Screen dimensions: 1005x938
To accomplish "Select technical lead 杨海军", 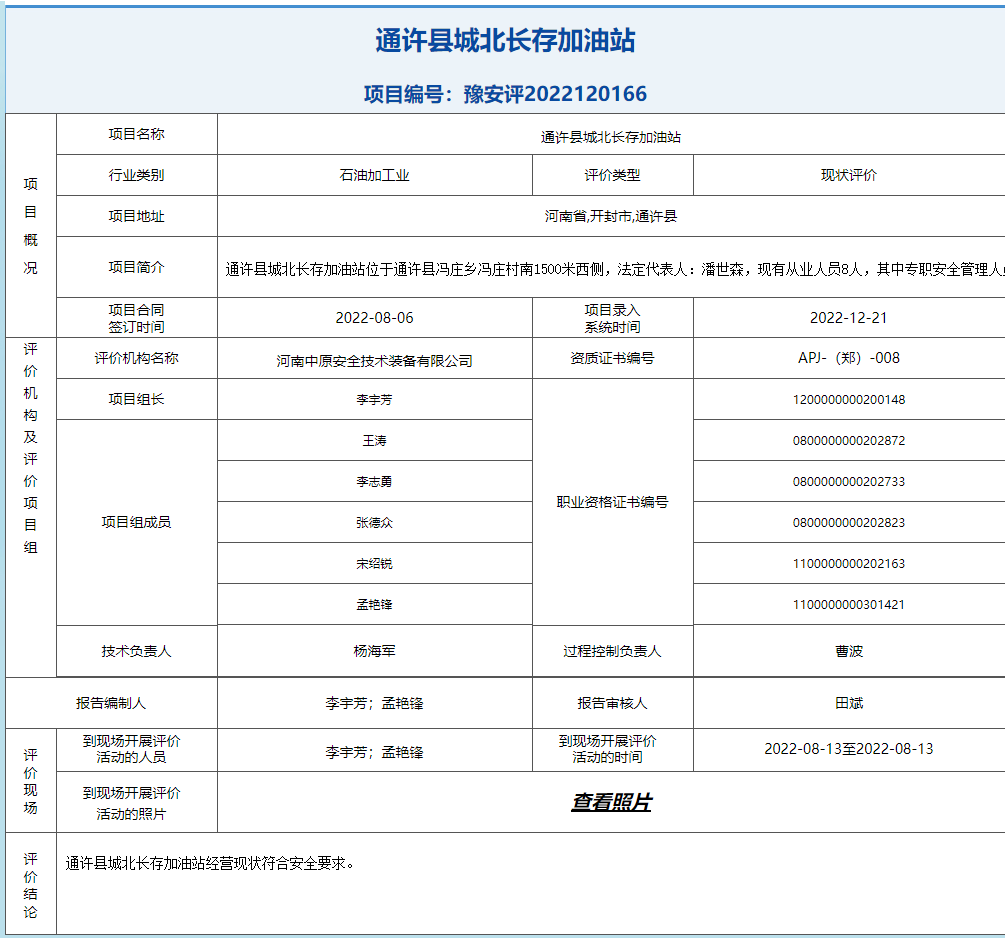I will point(374,651).
